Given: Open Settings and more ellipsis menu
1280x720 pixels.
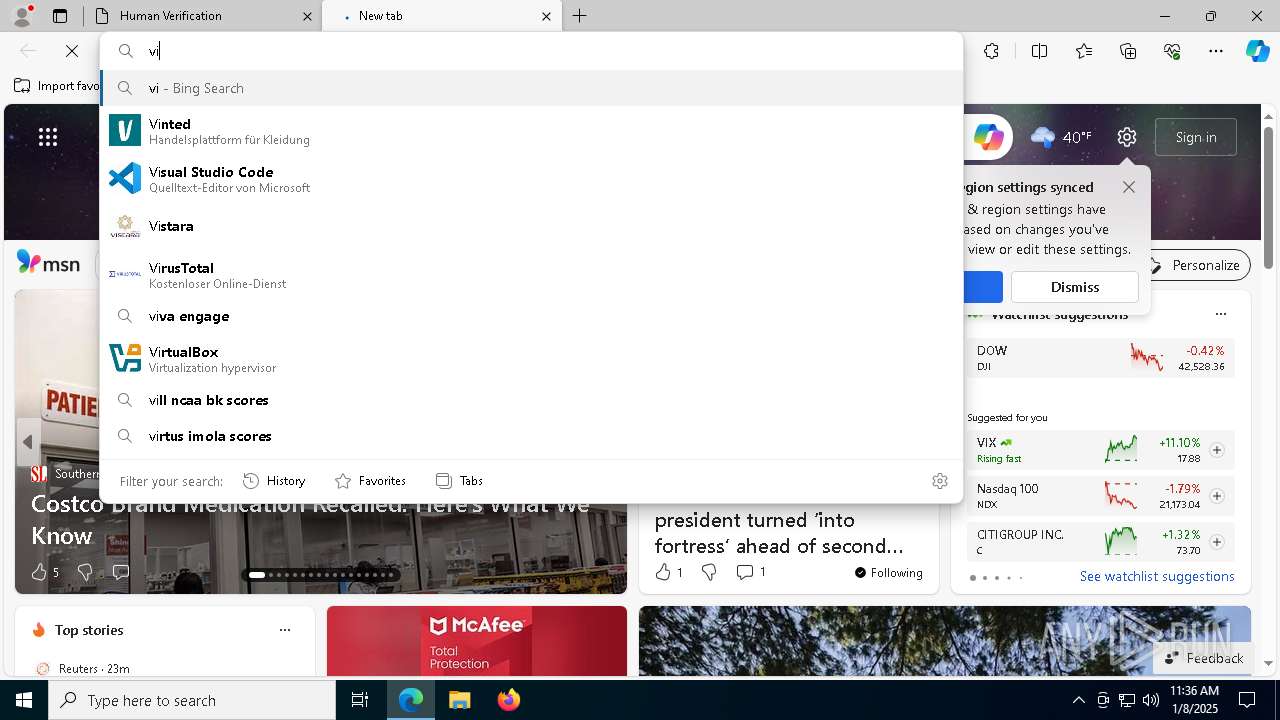Looking at the screenshot, I should click(1216, 51).
